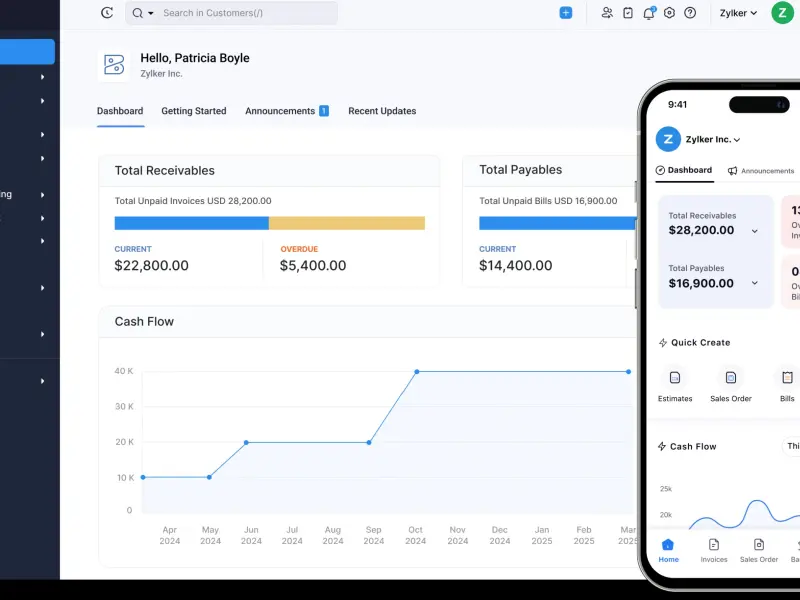Open the Zylker organization dropdown
The height and width of the screenshot is (600, 800).
[738, 13]
